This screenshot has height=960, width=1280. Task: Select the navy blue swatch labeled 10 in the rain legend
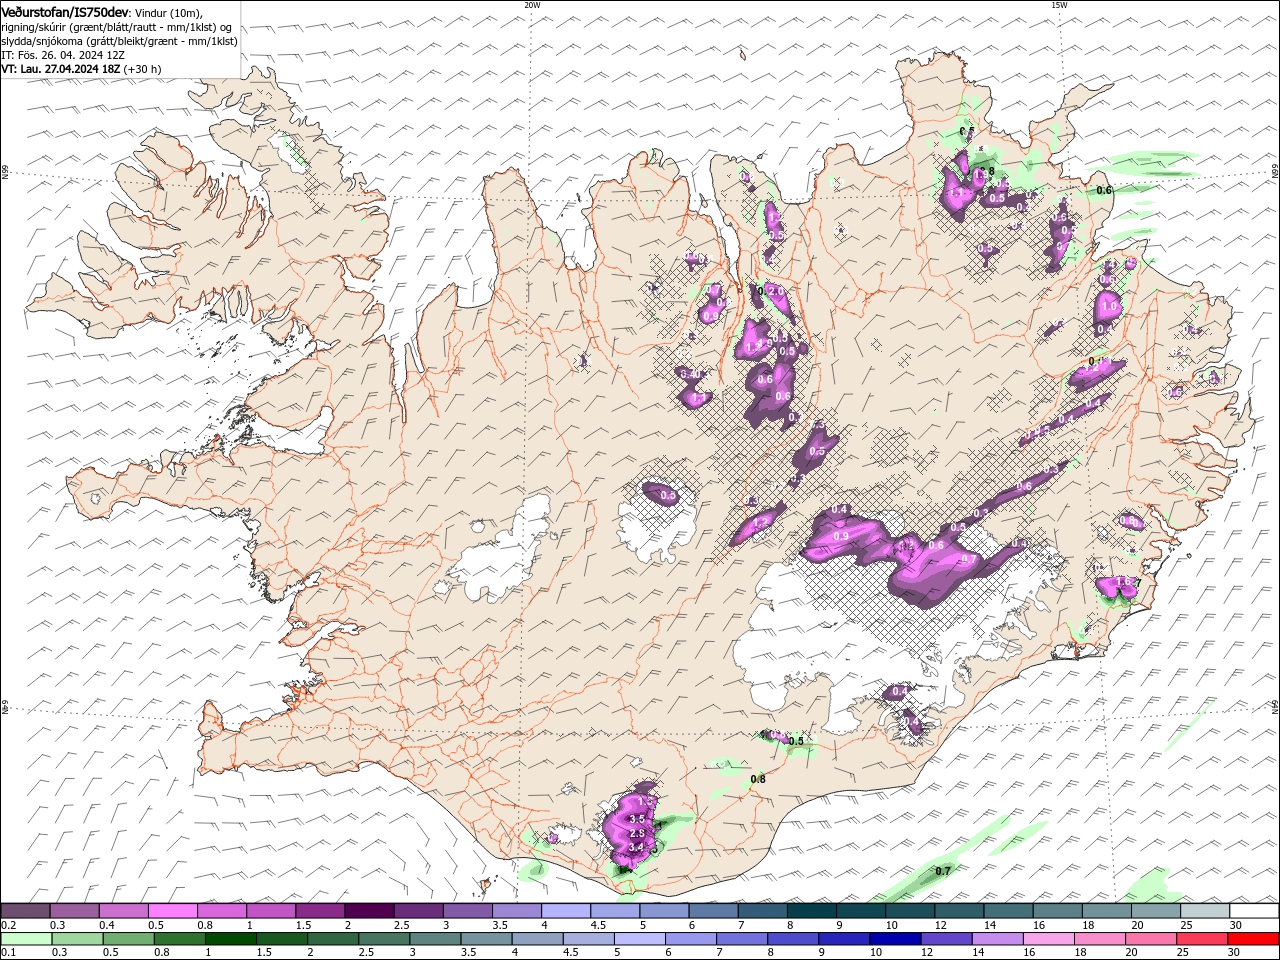click(x=894, y=939)
